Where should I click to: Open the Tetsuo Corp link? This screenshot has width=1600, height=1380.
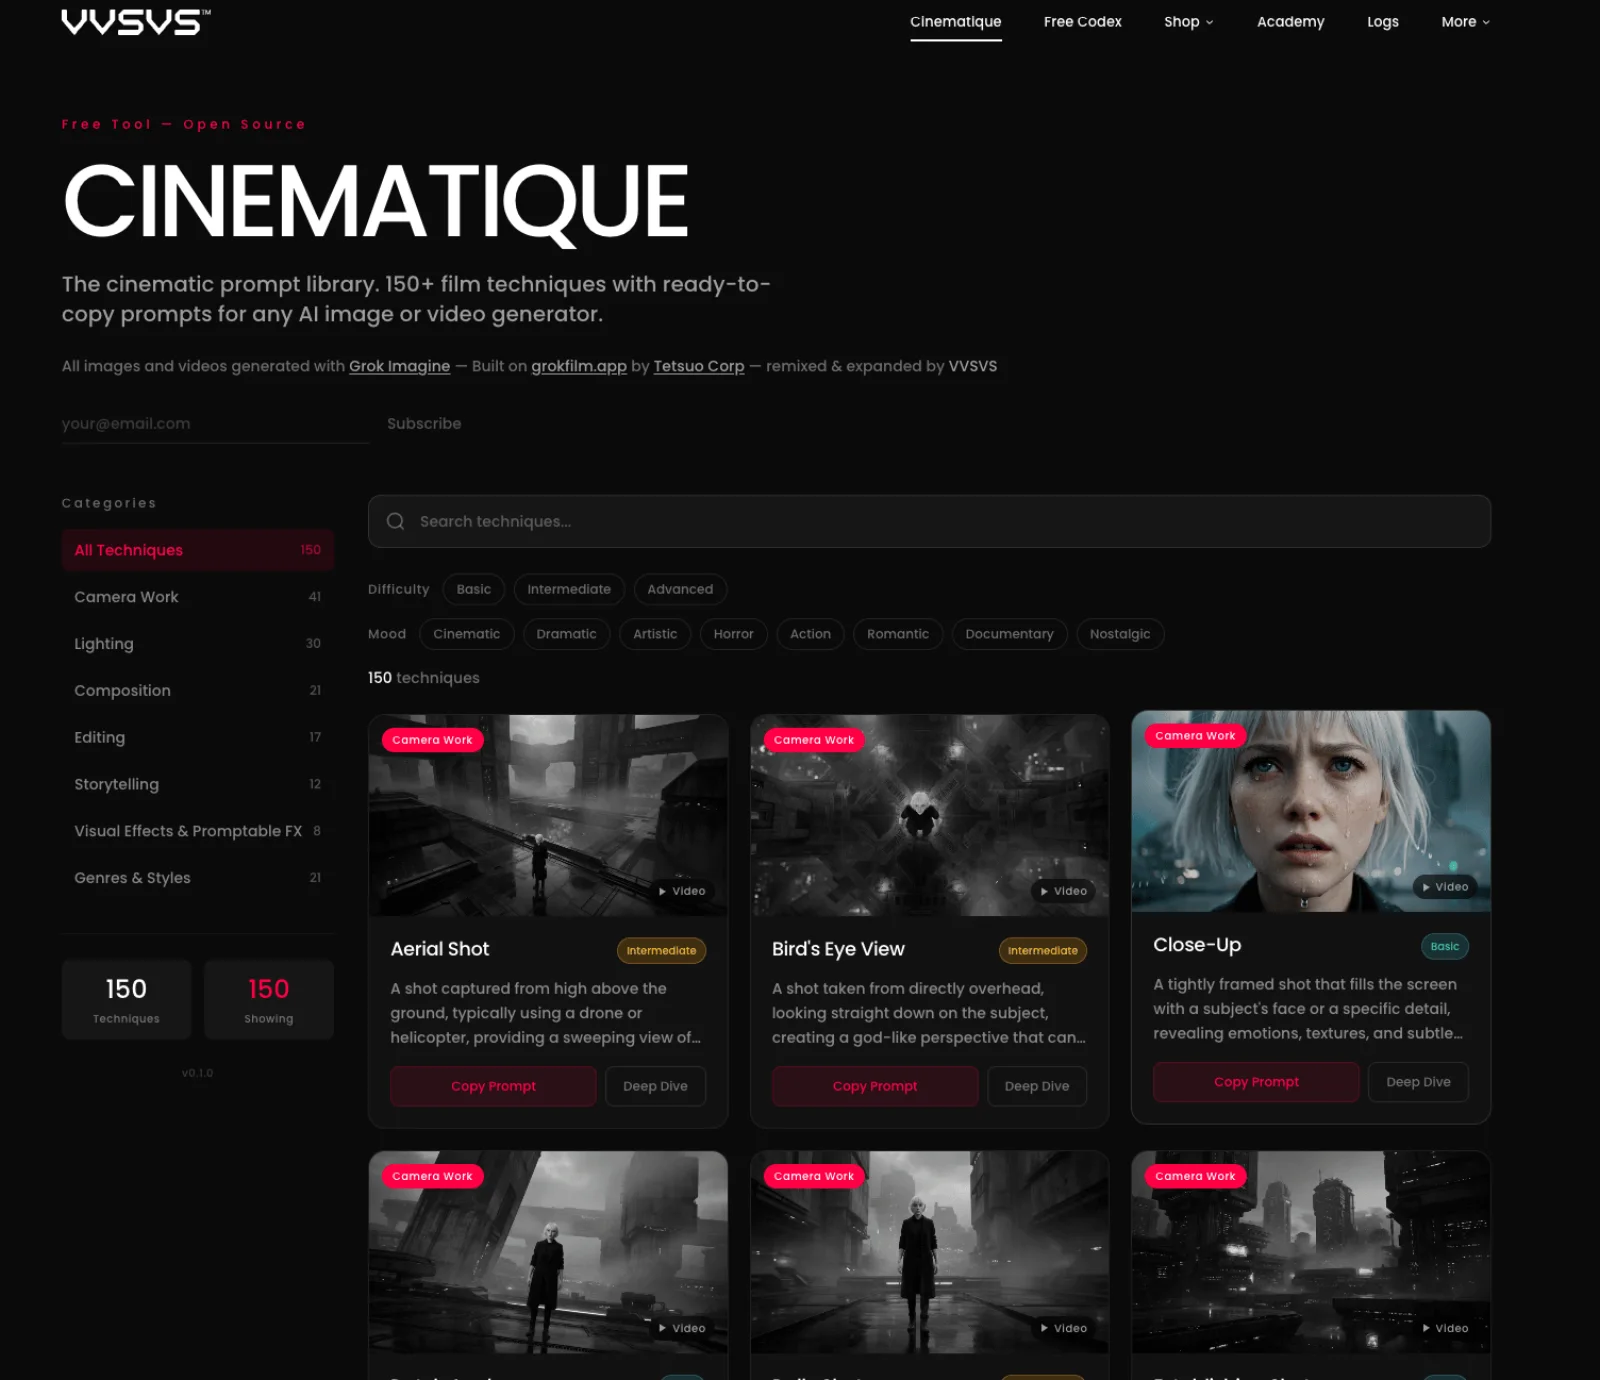[699, 366]
